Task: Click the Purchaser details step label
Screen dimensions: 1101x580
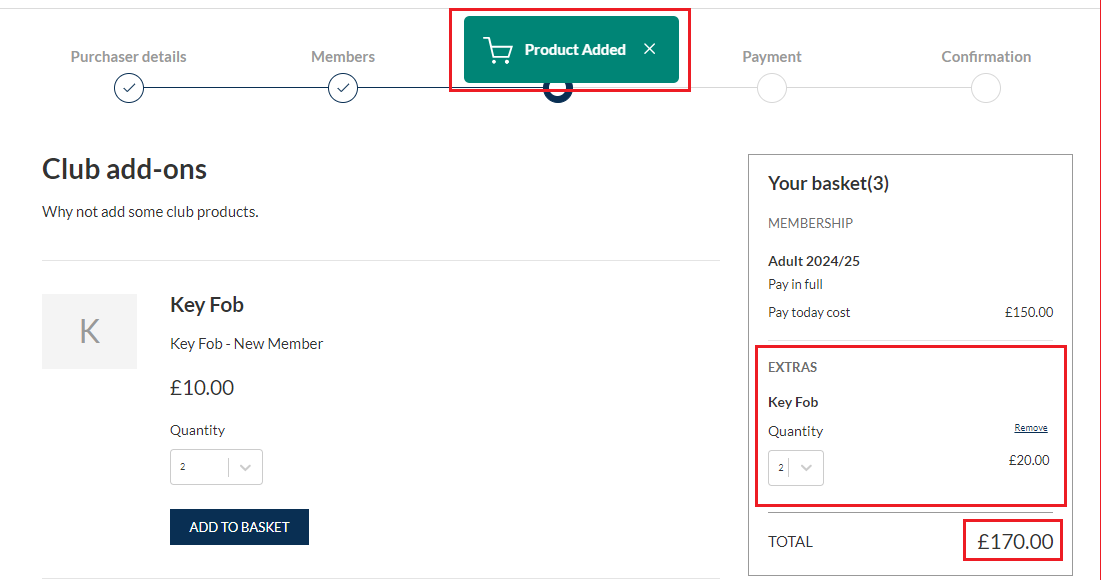Action: pyautogui.click(x=128, y=57)
